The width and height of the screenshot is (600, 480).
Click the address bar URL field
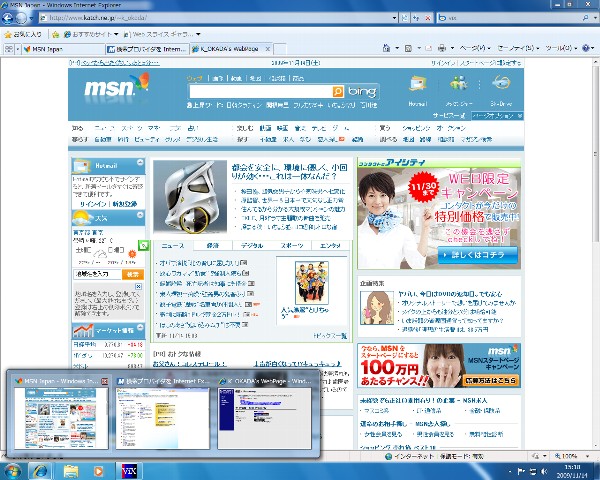(x=216, y=18)
